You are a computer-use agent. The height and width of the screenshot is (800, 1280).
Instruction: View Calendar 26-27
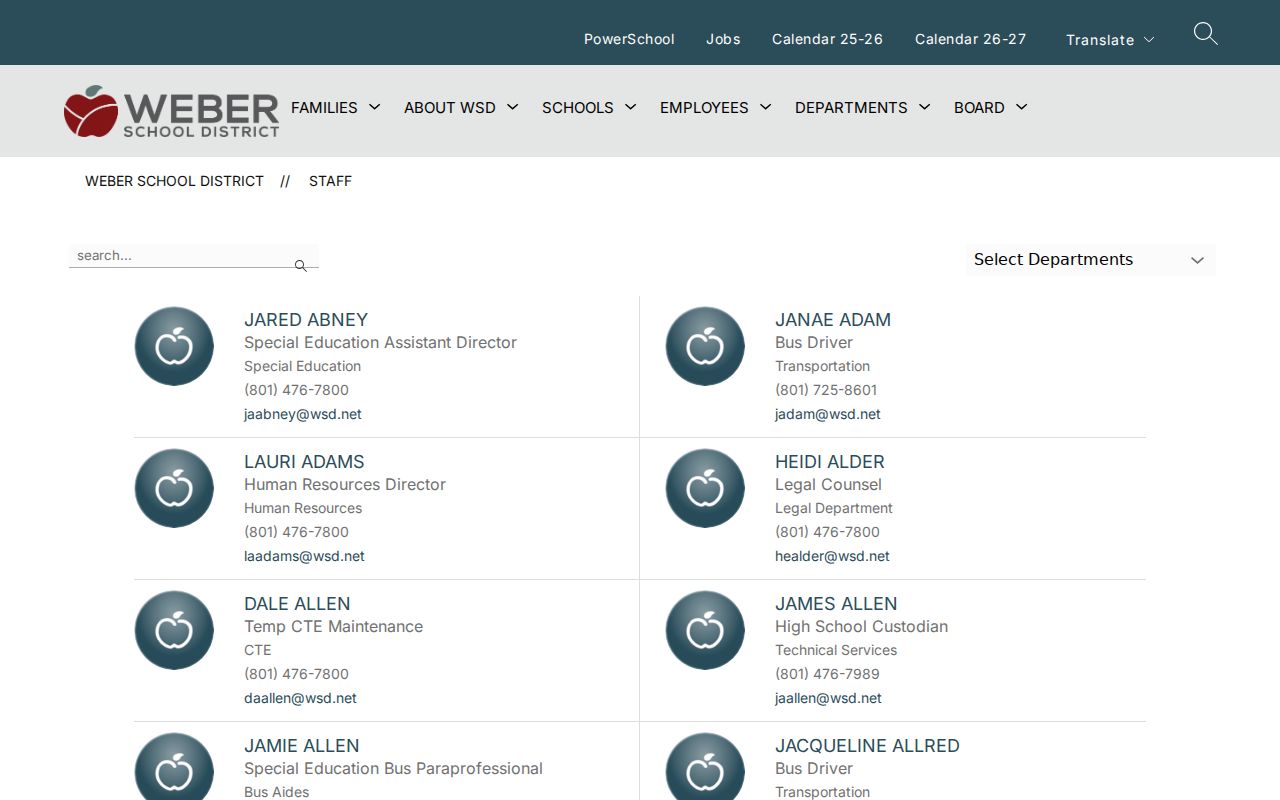click(x=970, y=39)
